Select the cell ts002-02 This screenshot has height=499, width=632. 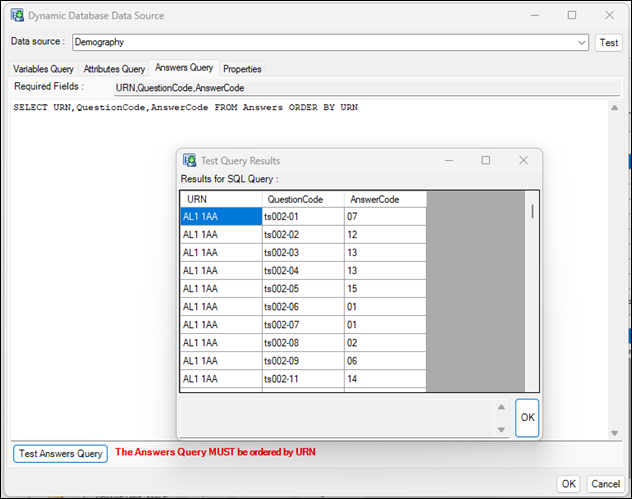pyautogui.click(x=303, y=235)
